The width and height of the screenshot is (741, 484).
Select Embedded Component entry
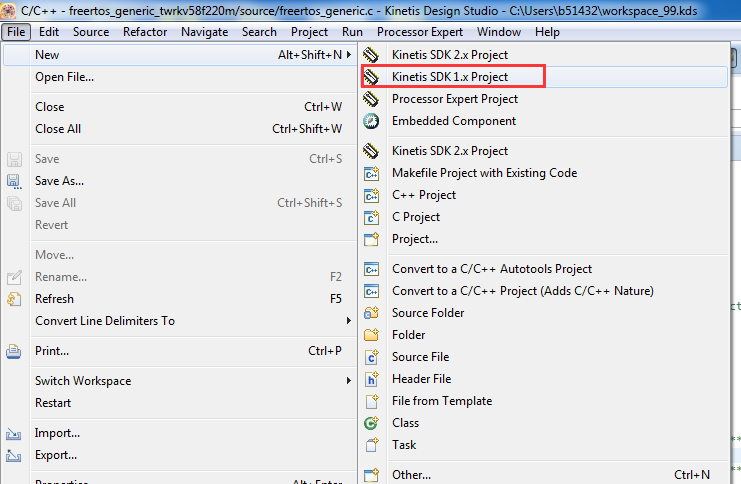(x=544, y=121)
